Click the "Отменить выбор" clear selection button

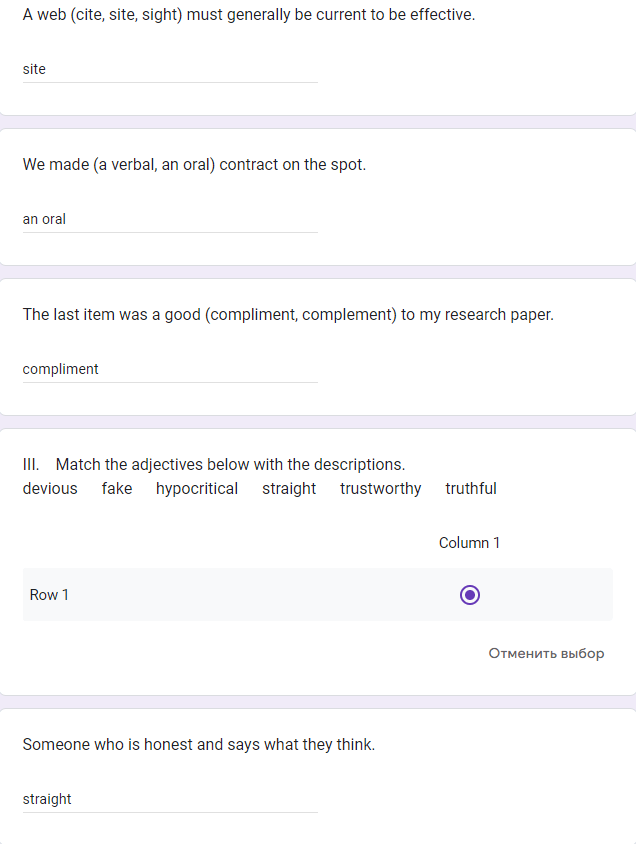point(546,653)
